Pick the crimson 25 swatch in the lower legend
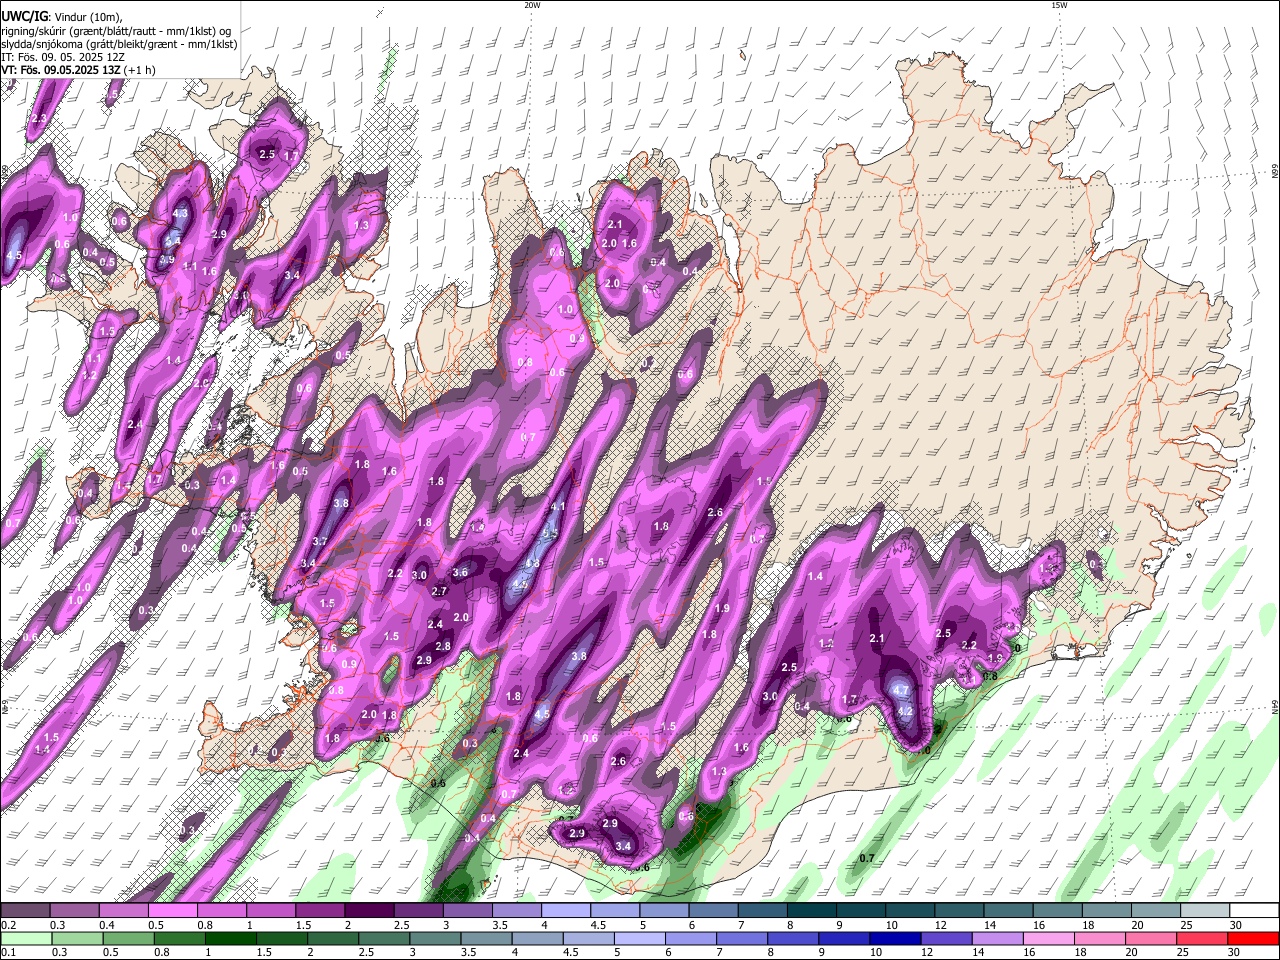The height and width of the screenshot is (960, 1280). pyautogui.click(x=1201, y=939)
